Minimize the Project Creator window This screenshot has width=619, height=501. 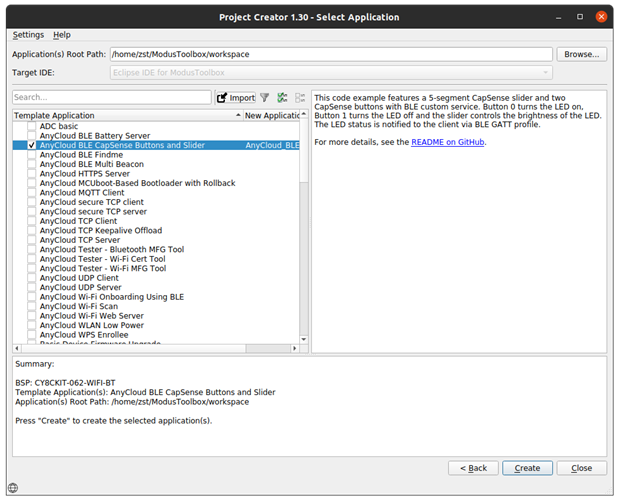point(559,17)
